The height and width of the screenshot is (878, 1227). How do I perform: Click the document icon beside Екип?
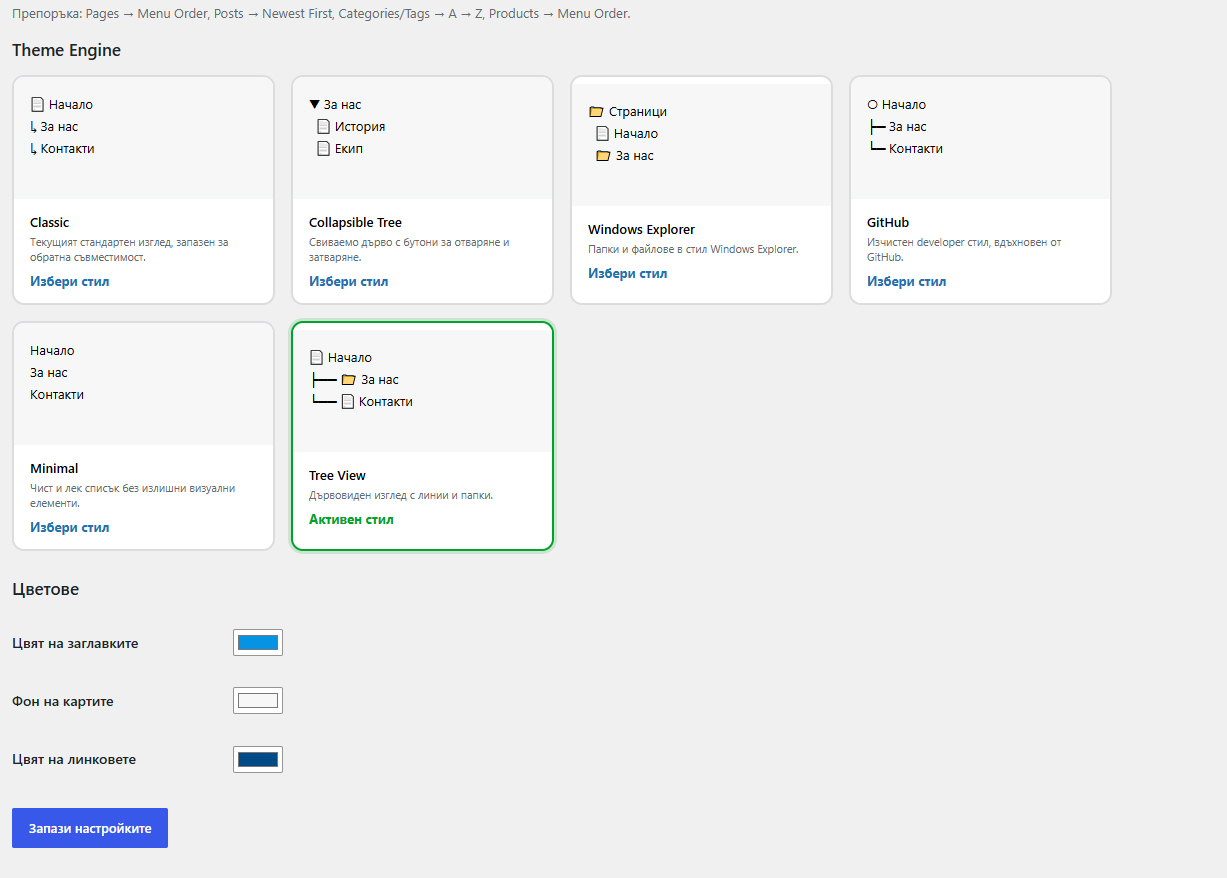(323, 148)
